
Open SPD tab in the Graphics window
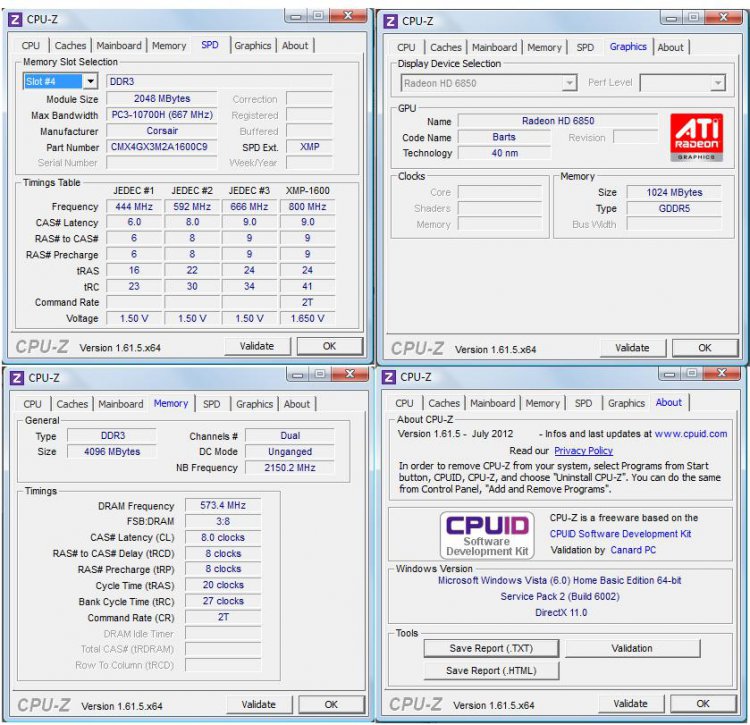click(585, 47)
